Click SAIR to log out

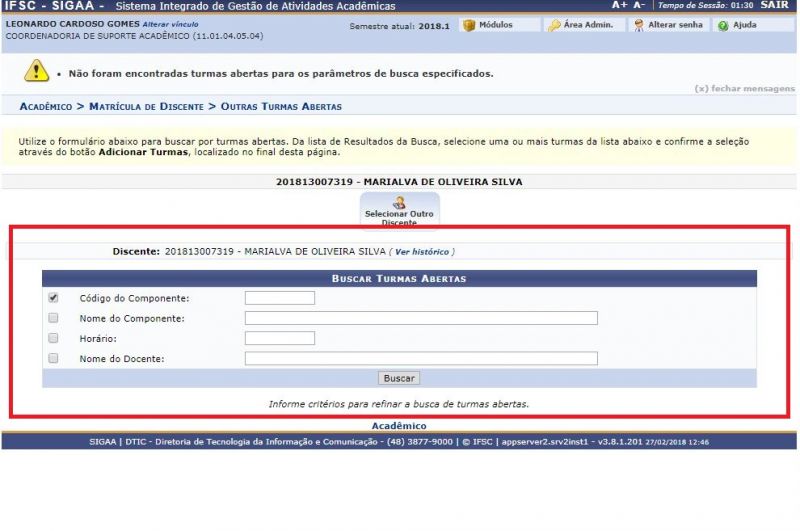tap(774, 6)
